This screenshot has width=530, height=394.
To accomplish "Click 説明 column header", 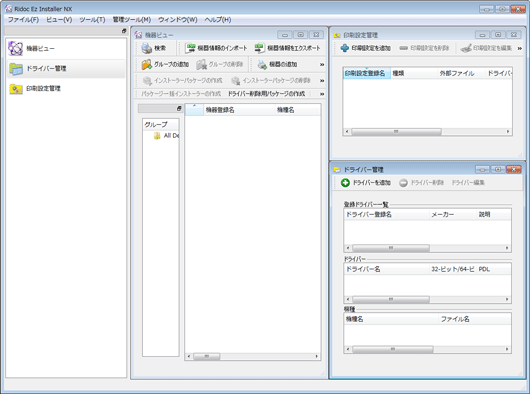I will [x=494, y=215].
